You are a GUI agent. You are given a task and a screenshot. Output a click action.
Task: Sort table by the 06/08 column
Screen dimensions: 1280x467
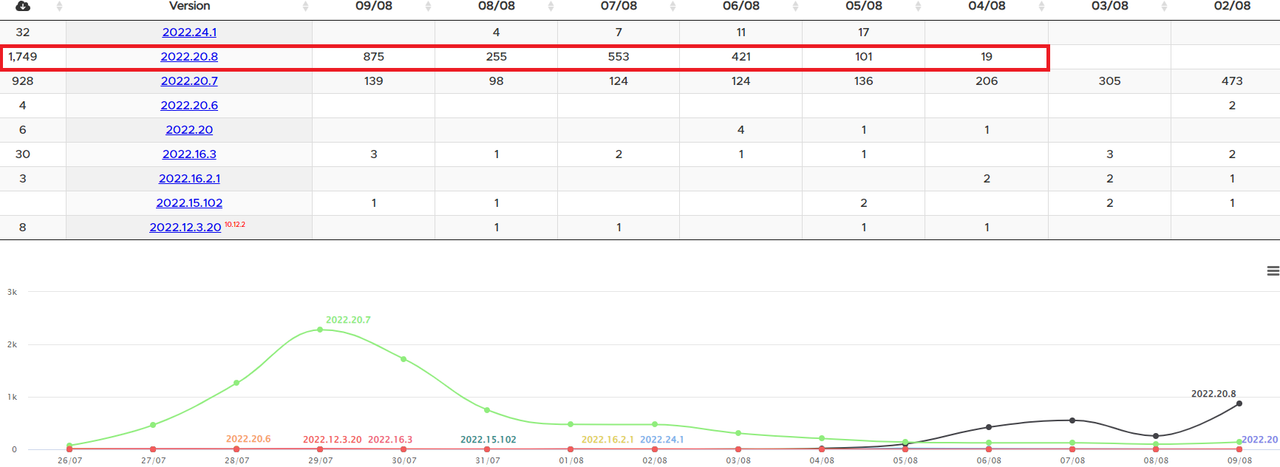point(741,6)
